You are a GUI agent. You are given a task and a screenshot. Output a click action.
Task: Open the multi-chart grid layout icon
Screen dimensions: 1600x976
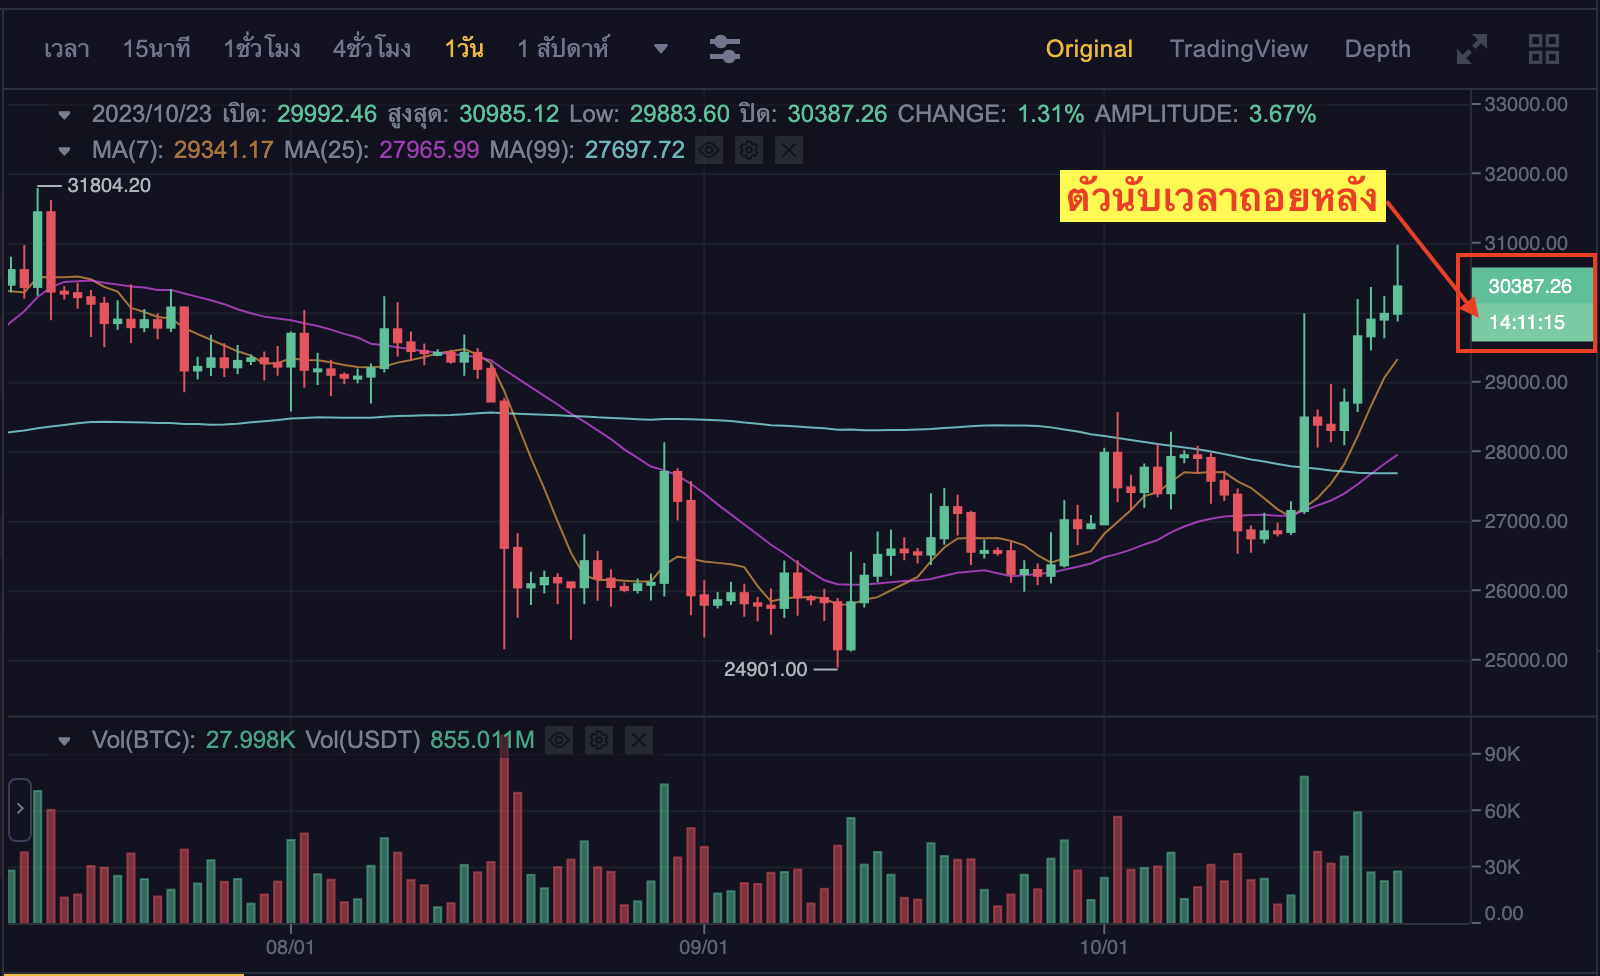[x=1543, y=49]
